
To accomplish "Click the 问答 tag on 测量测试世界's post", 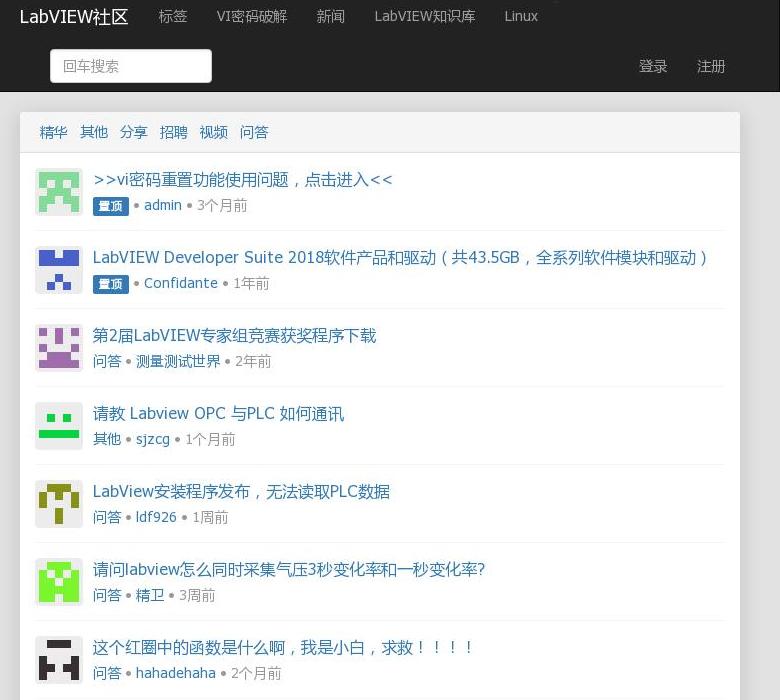I will [107, 361].
